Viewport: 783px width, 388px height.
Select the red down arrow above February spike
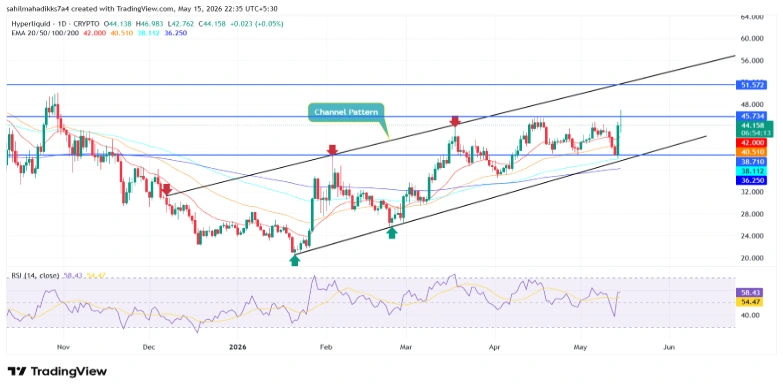pos(333,150)
